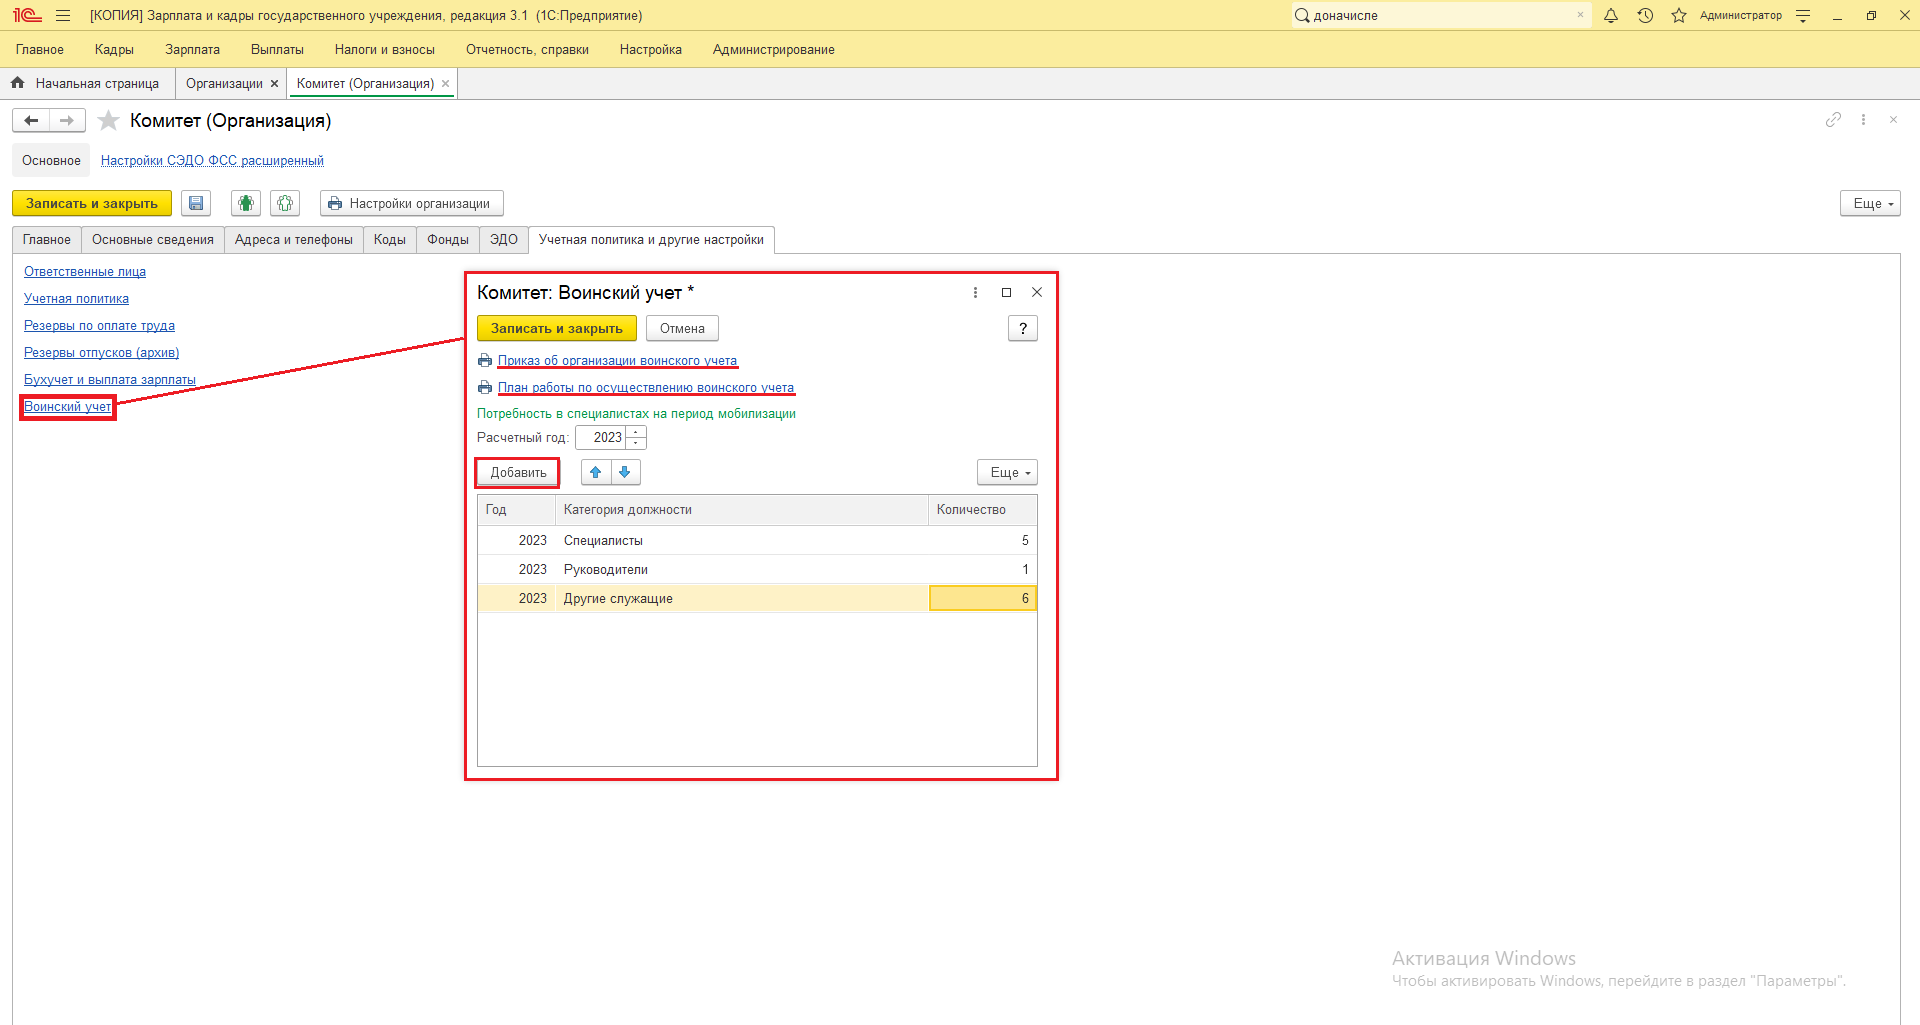This screenshot has width=1920, height=1025.
Task: Increase or decrease Расчетный год spinner
Action: pyautogui.click(x=636, y=438)
